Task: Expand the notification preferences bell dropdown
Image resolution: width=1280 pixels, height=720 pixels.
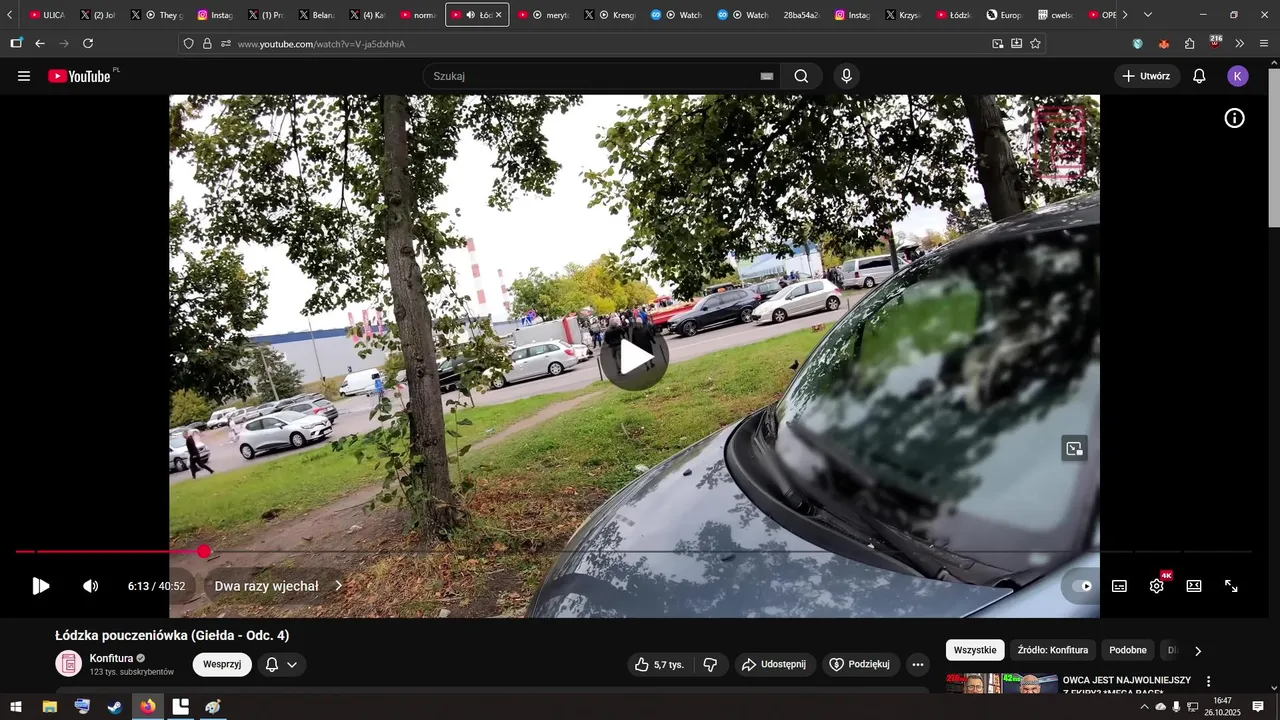Action: 282,664
